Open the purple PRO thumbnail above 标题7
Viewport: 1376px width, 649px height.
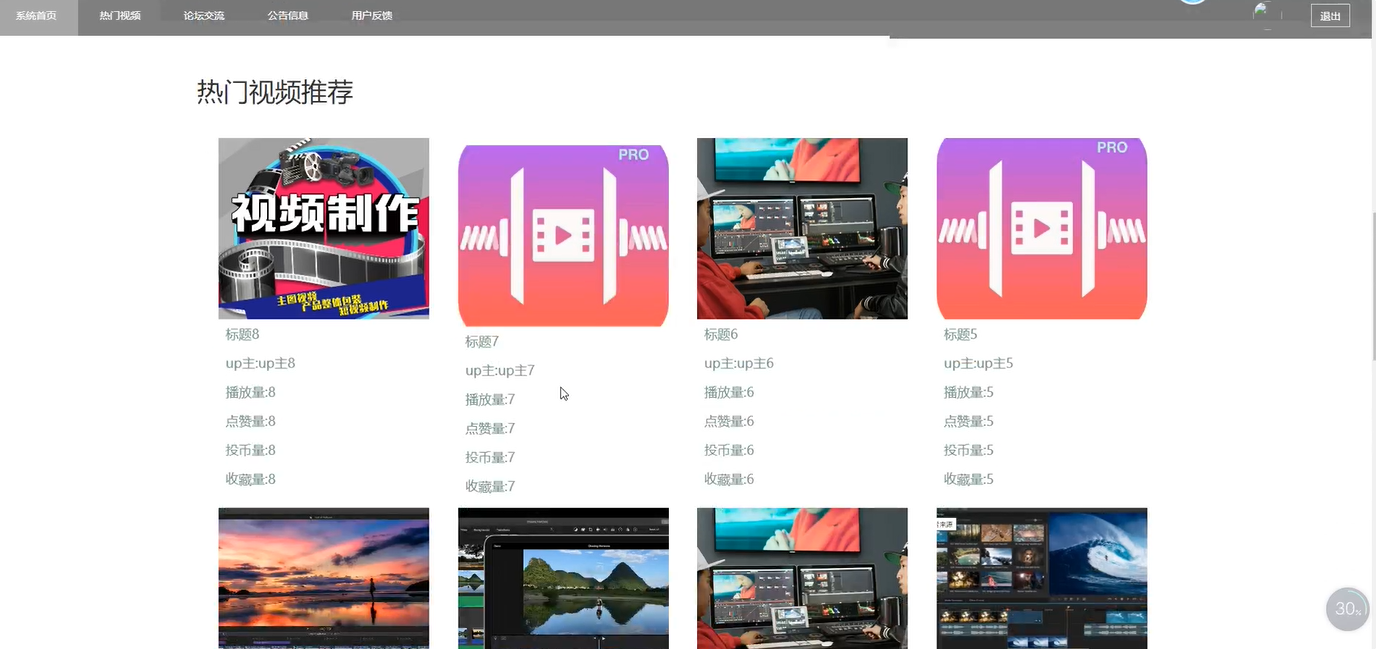563,235
